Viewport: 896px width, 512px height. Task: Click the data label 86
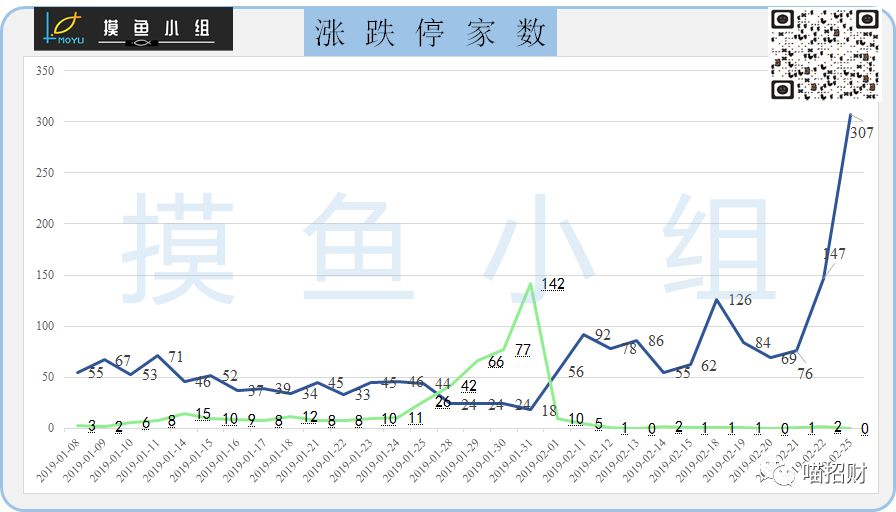tap(656, 341)
